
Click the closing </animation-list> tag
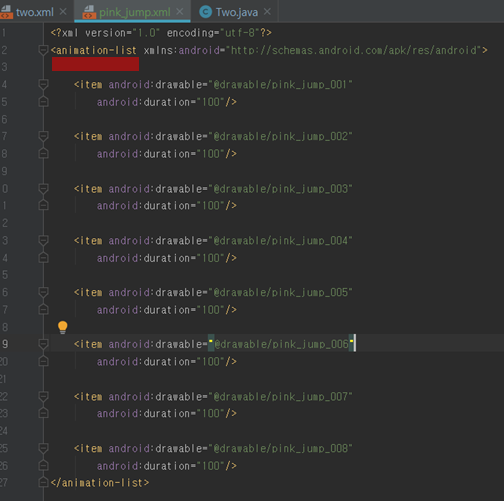pos(100,483)
